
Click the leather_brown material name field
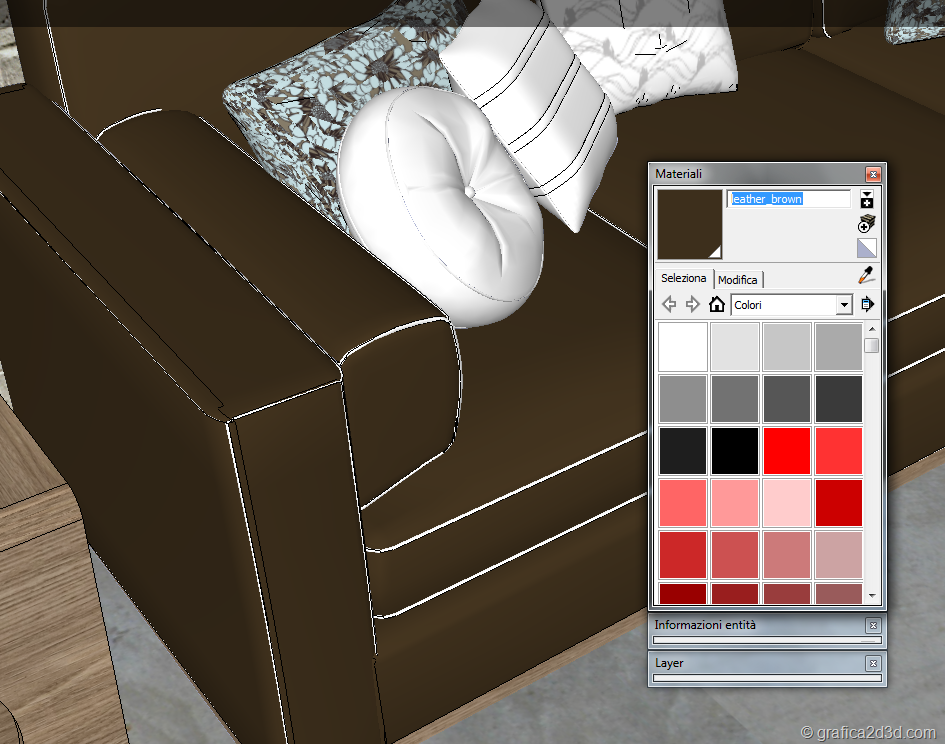(788, 199)
